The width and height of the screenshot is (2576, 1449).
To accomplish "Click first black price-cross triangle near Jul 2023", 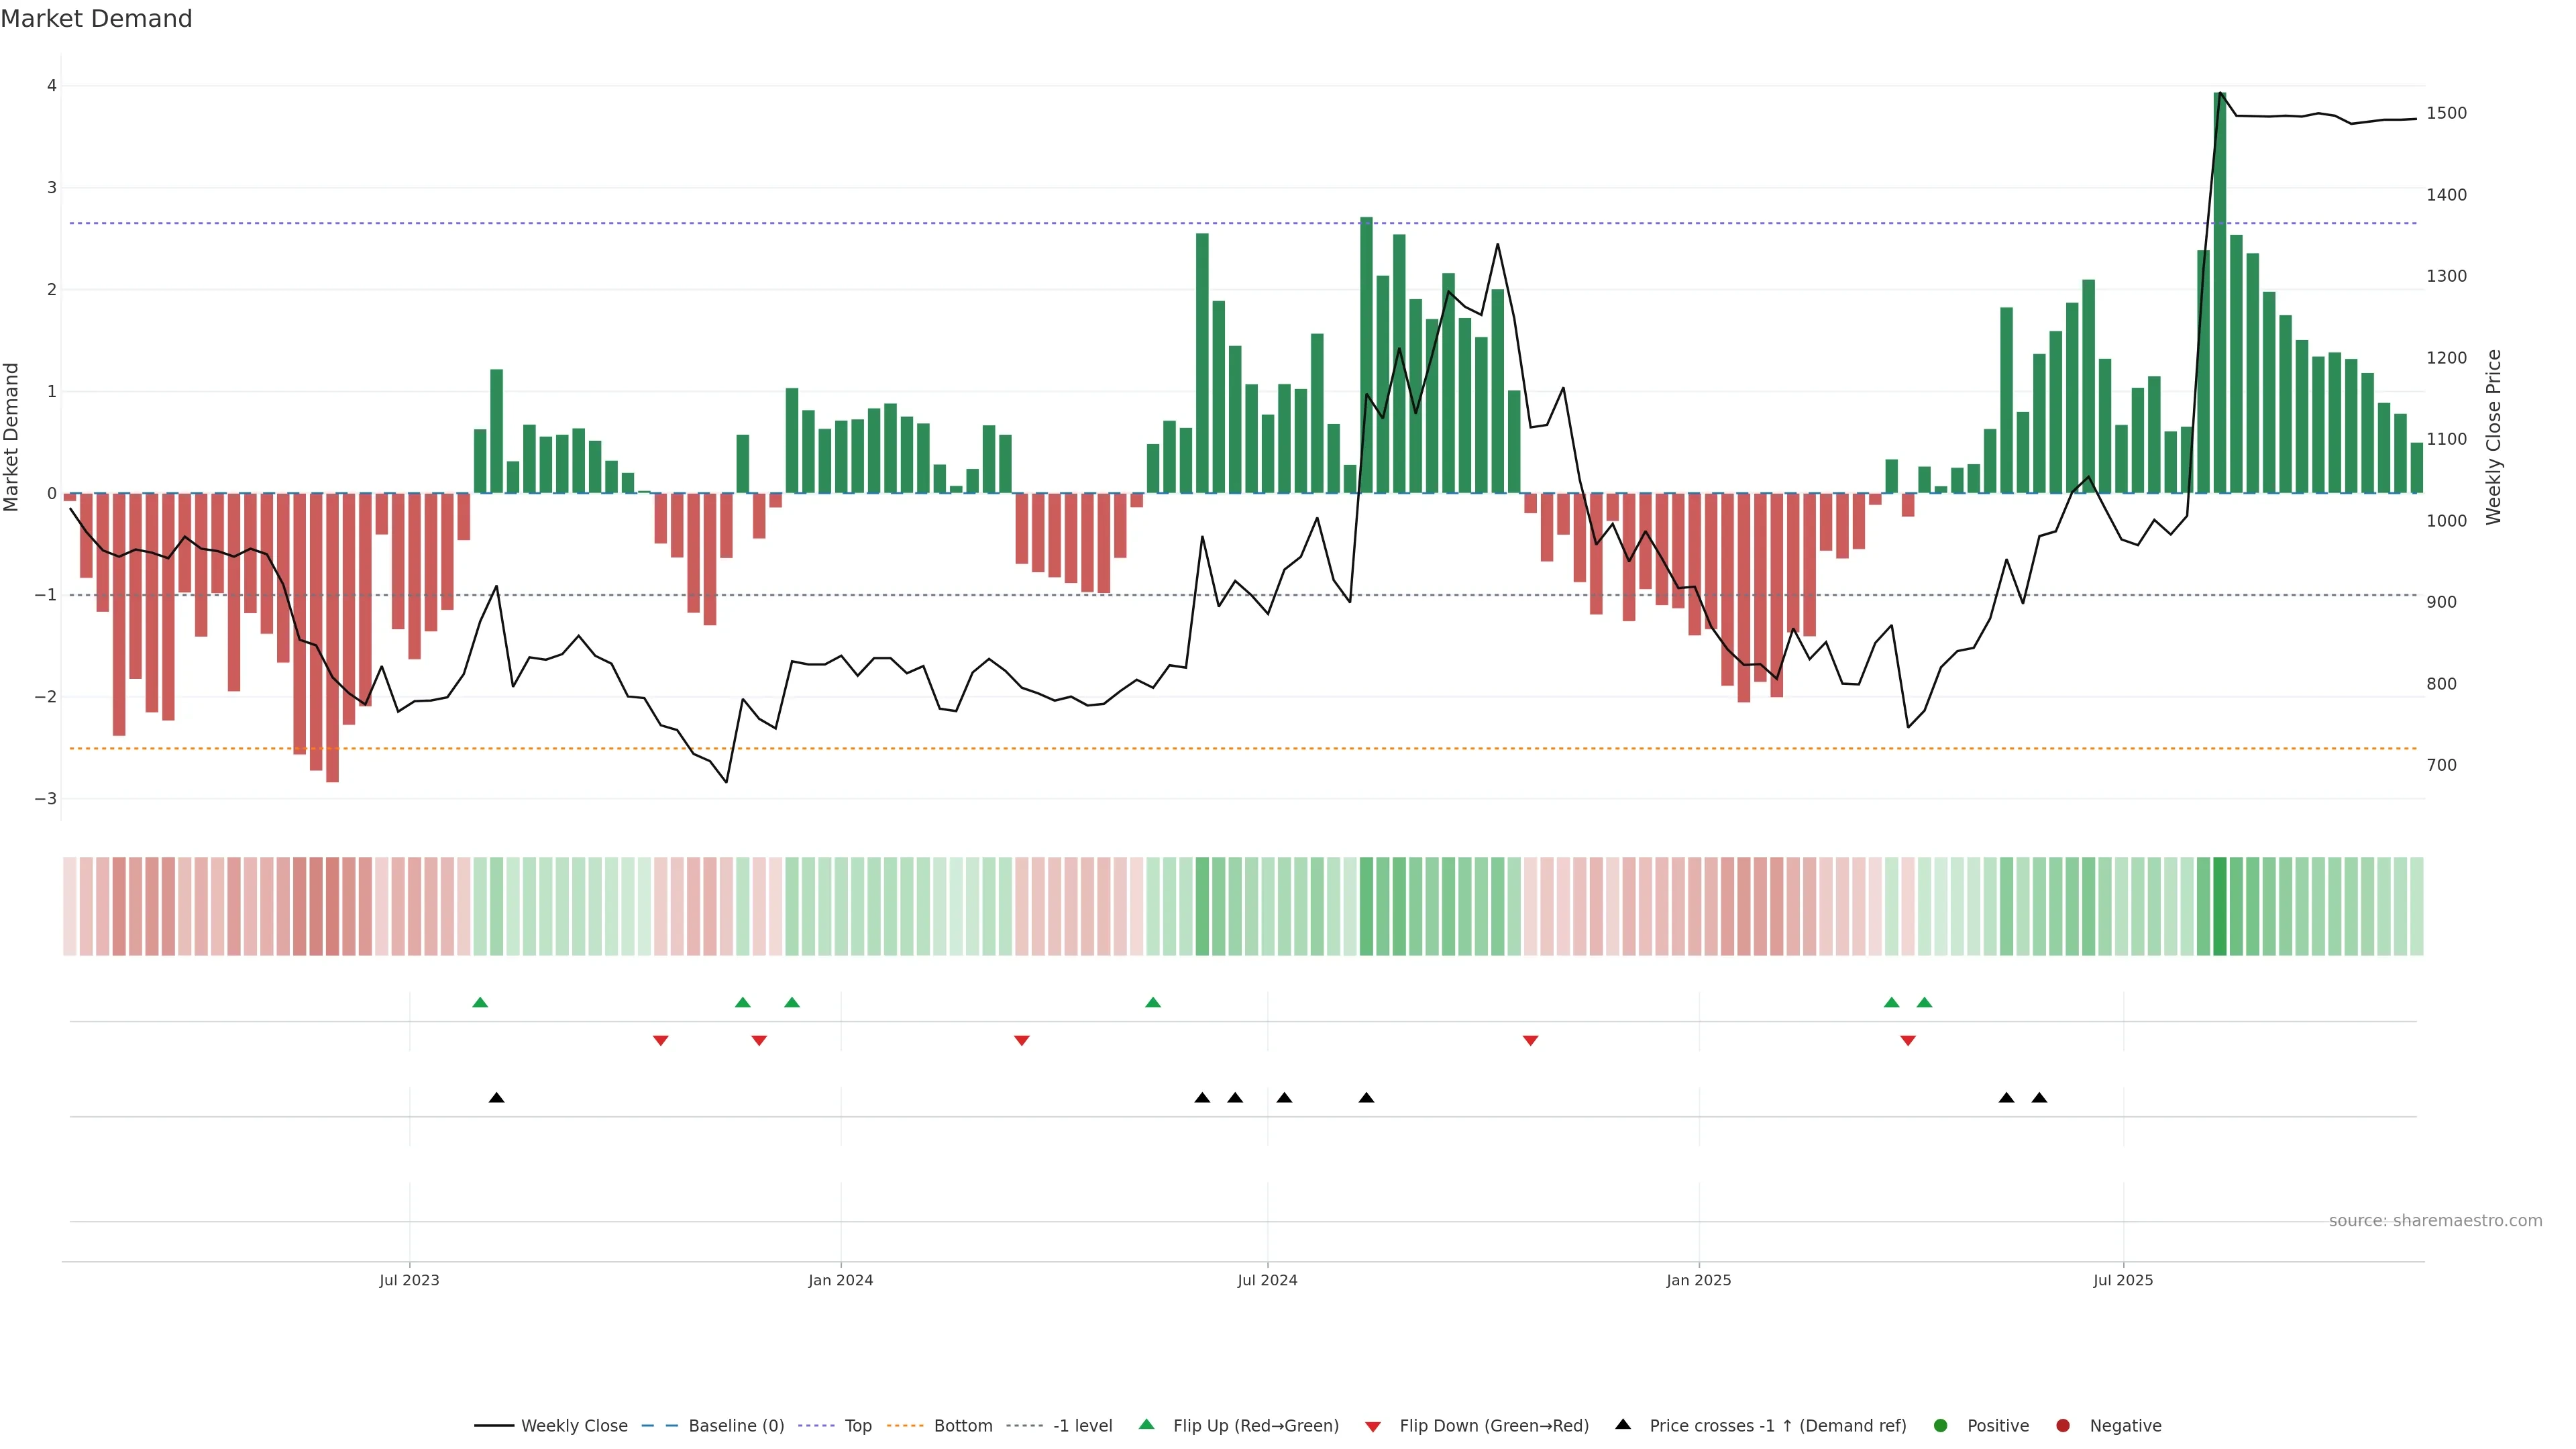I will click(x=497, y=1098).
